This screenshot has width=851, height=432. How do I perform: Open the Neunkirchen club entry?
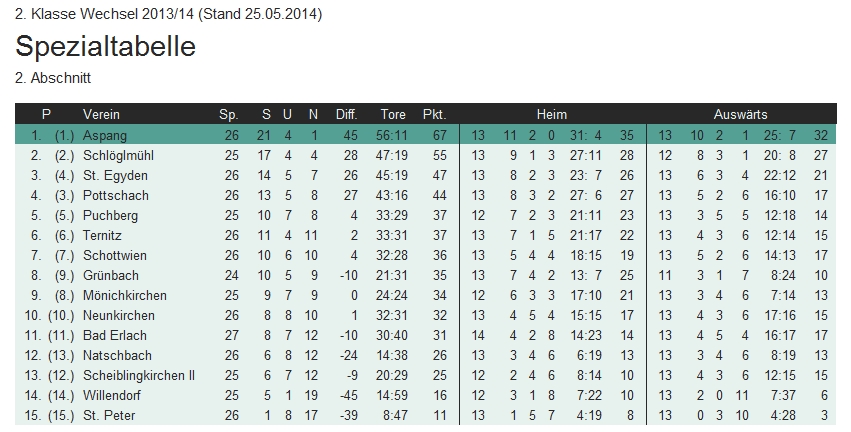click(x=118, y=315)
